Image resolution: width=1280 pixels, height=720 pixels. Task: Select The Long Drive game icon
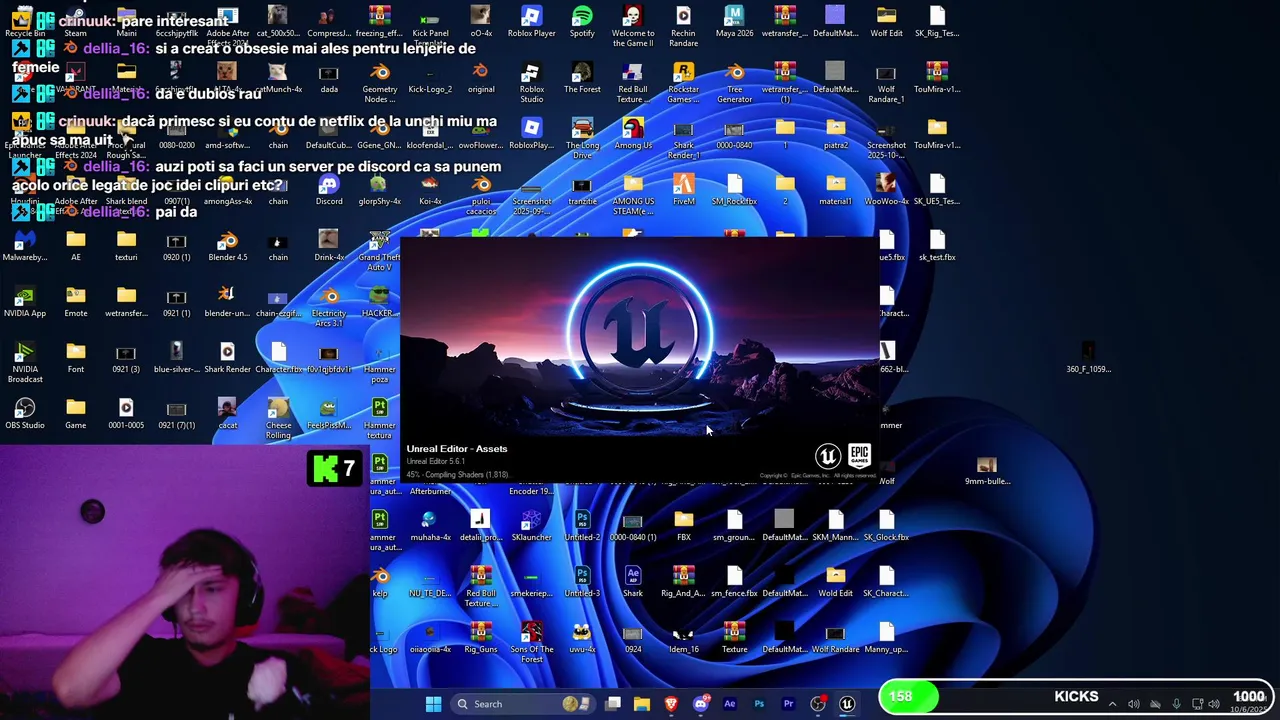(x=582, y=138)
